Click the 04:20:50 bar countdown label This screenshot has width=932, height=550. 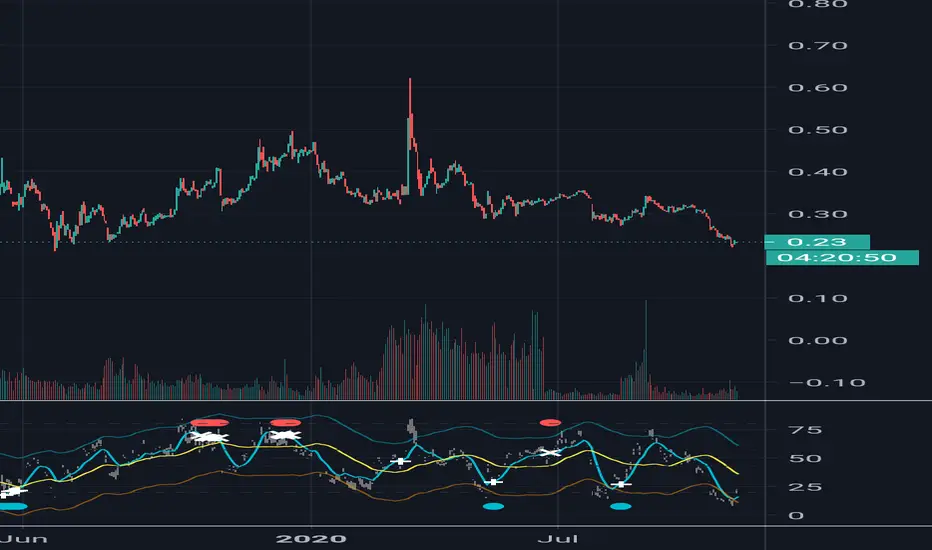(x=842, y=257)
